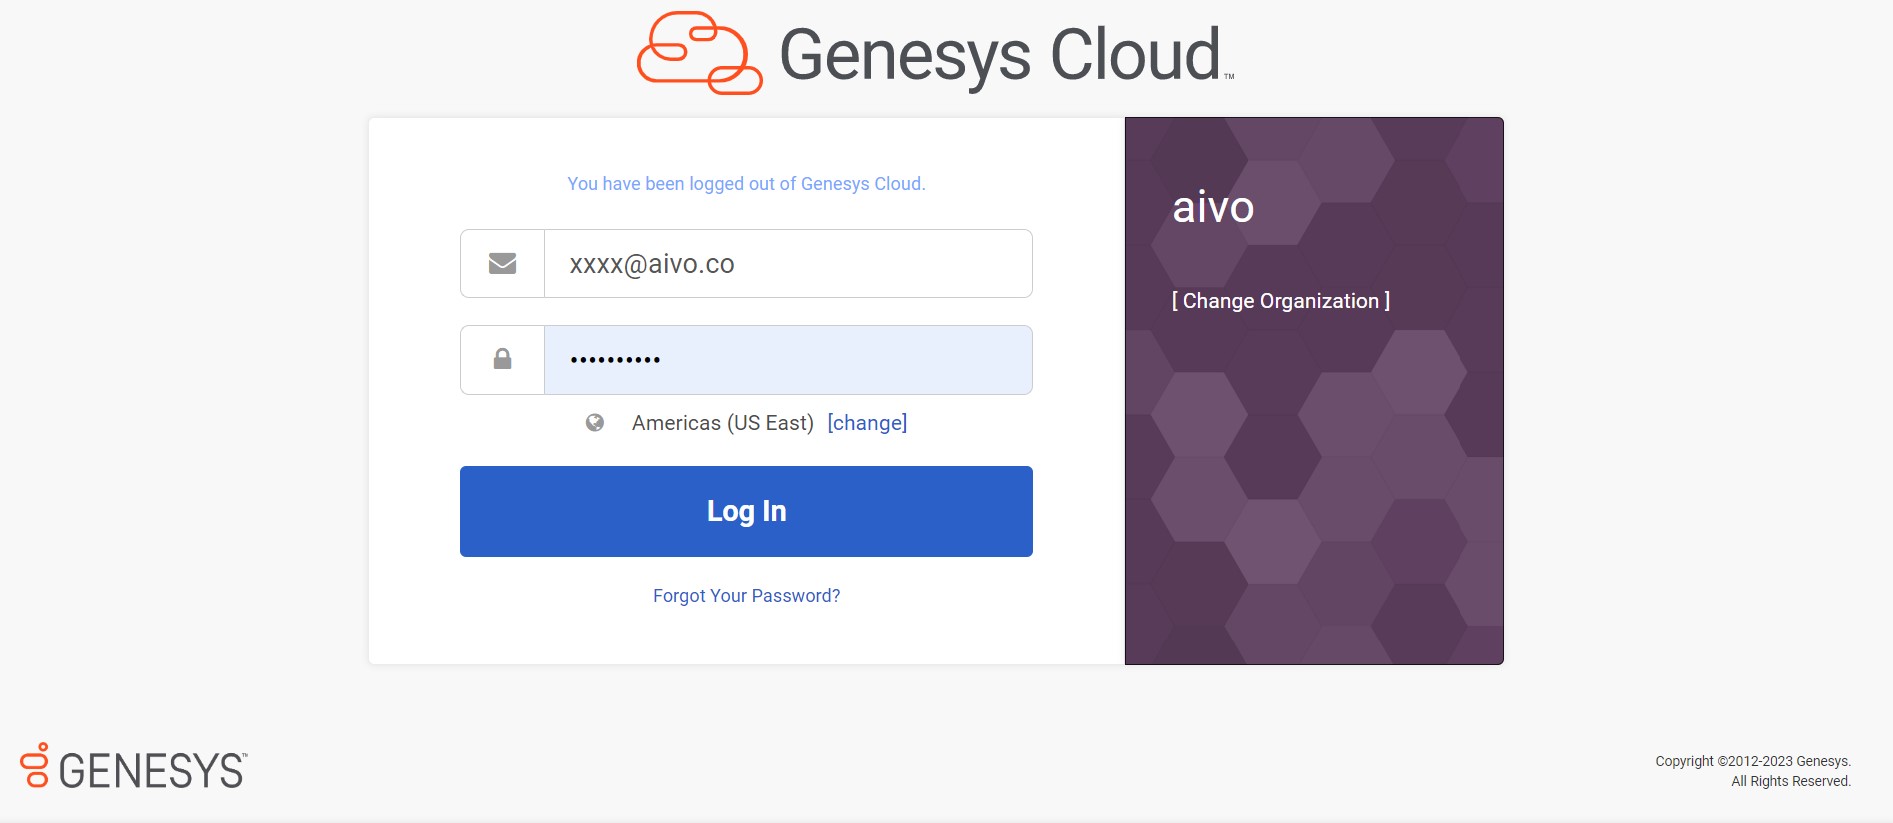Click the purple hexagon organization panel background
1893x823 pixels.
pyautogui.click(x=1314, y=500)
